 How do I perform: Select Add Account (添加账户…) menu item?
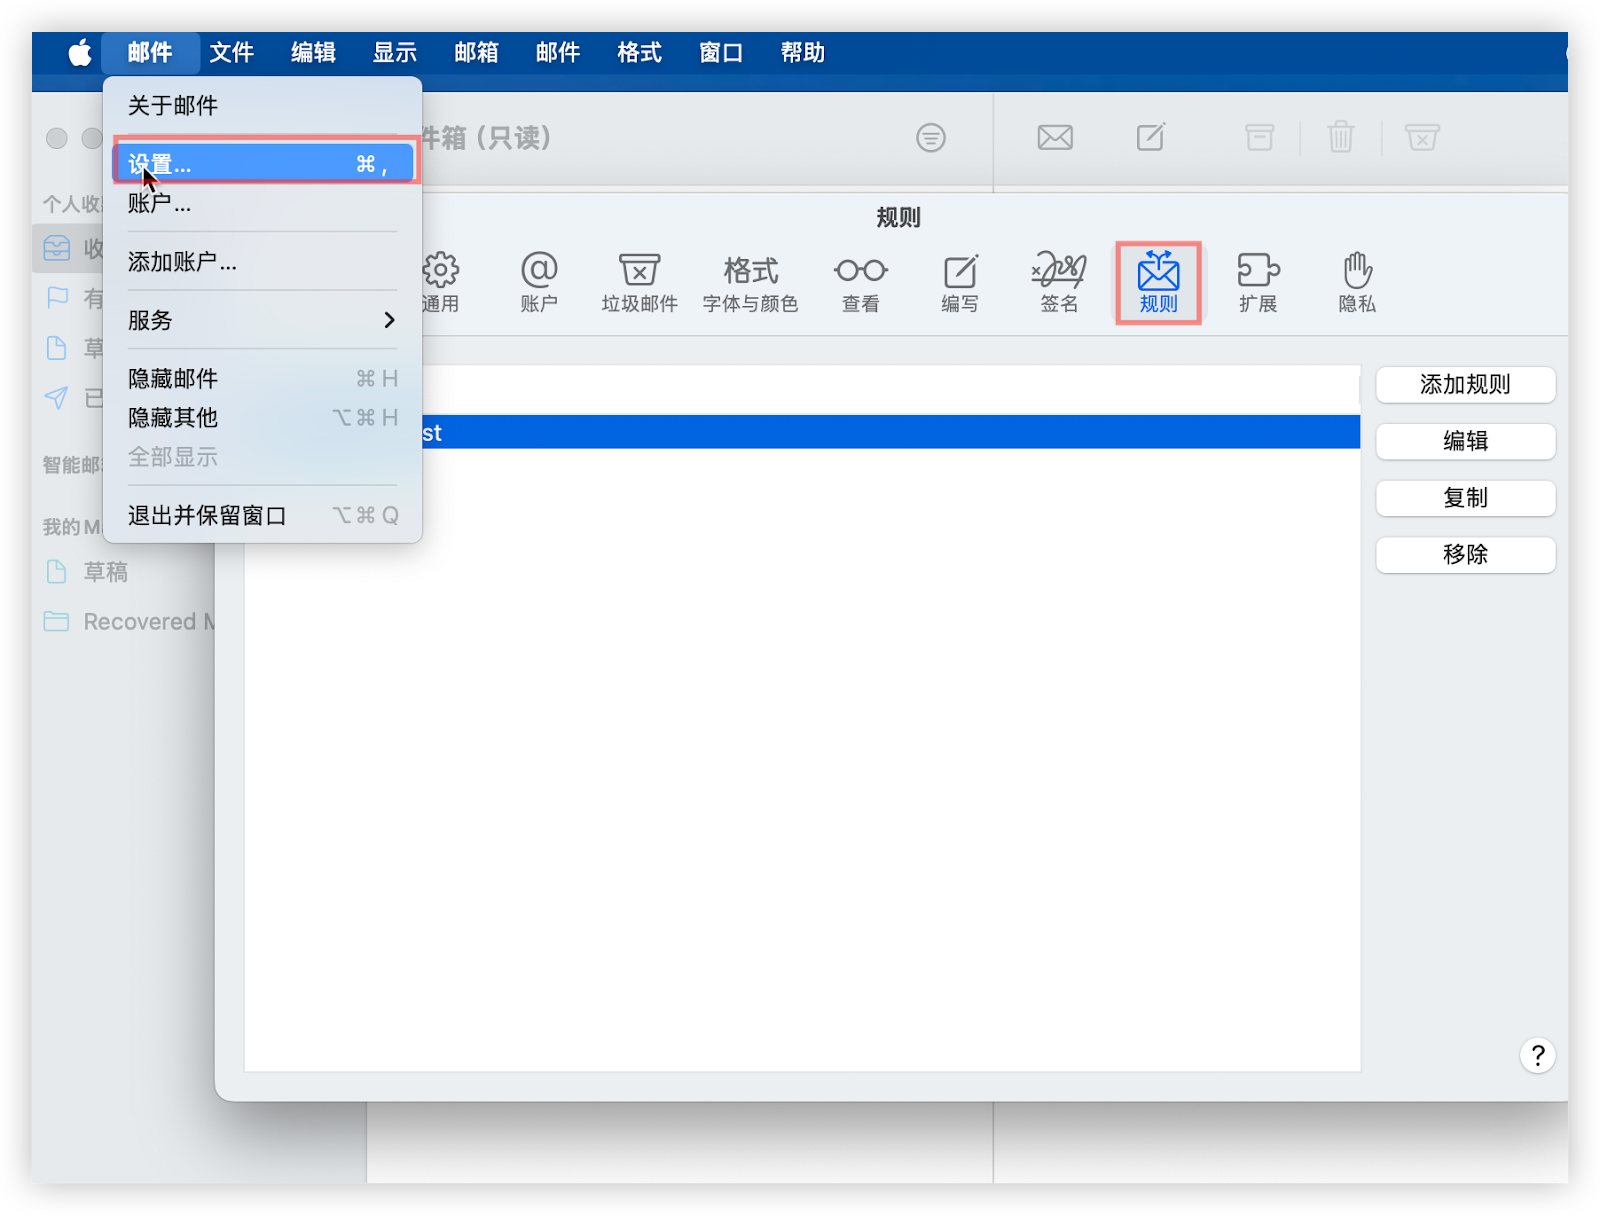point(182,262)
